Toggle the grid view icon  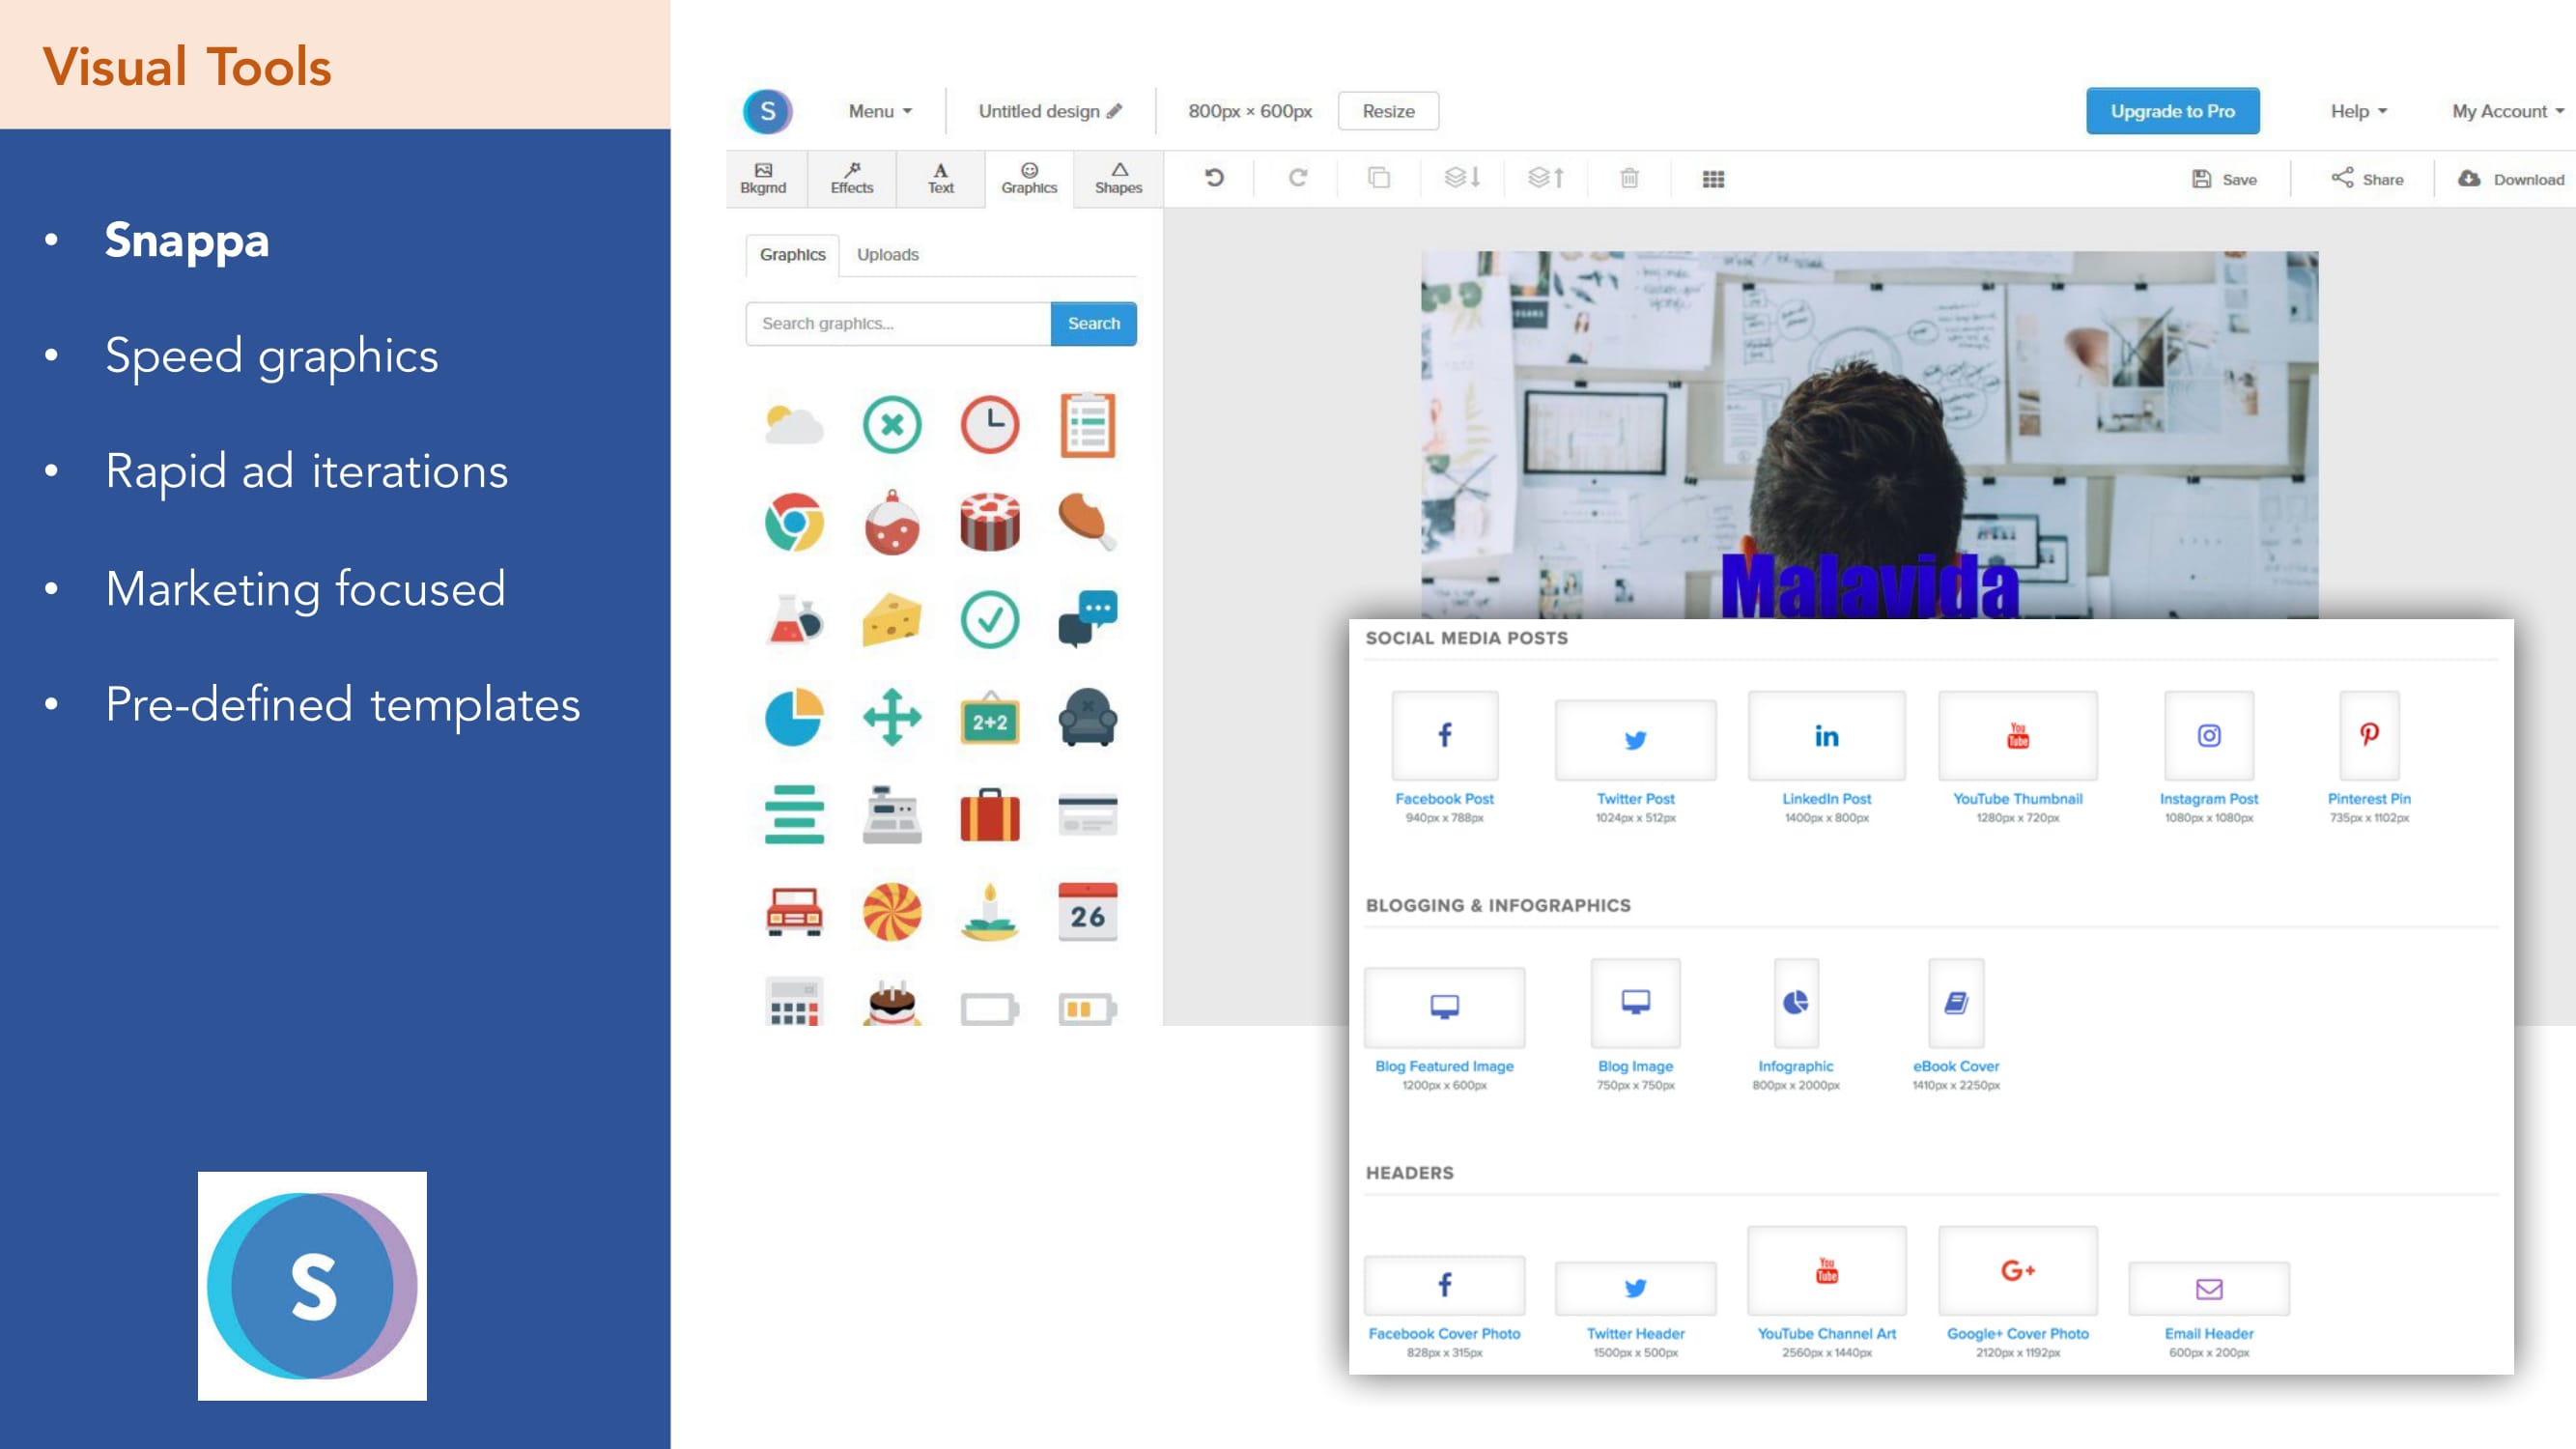(x=1713, y=179)
